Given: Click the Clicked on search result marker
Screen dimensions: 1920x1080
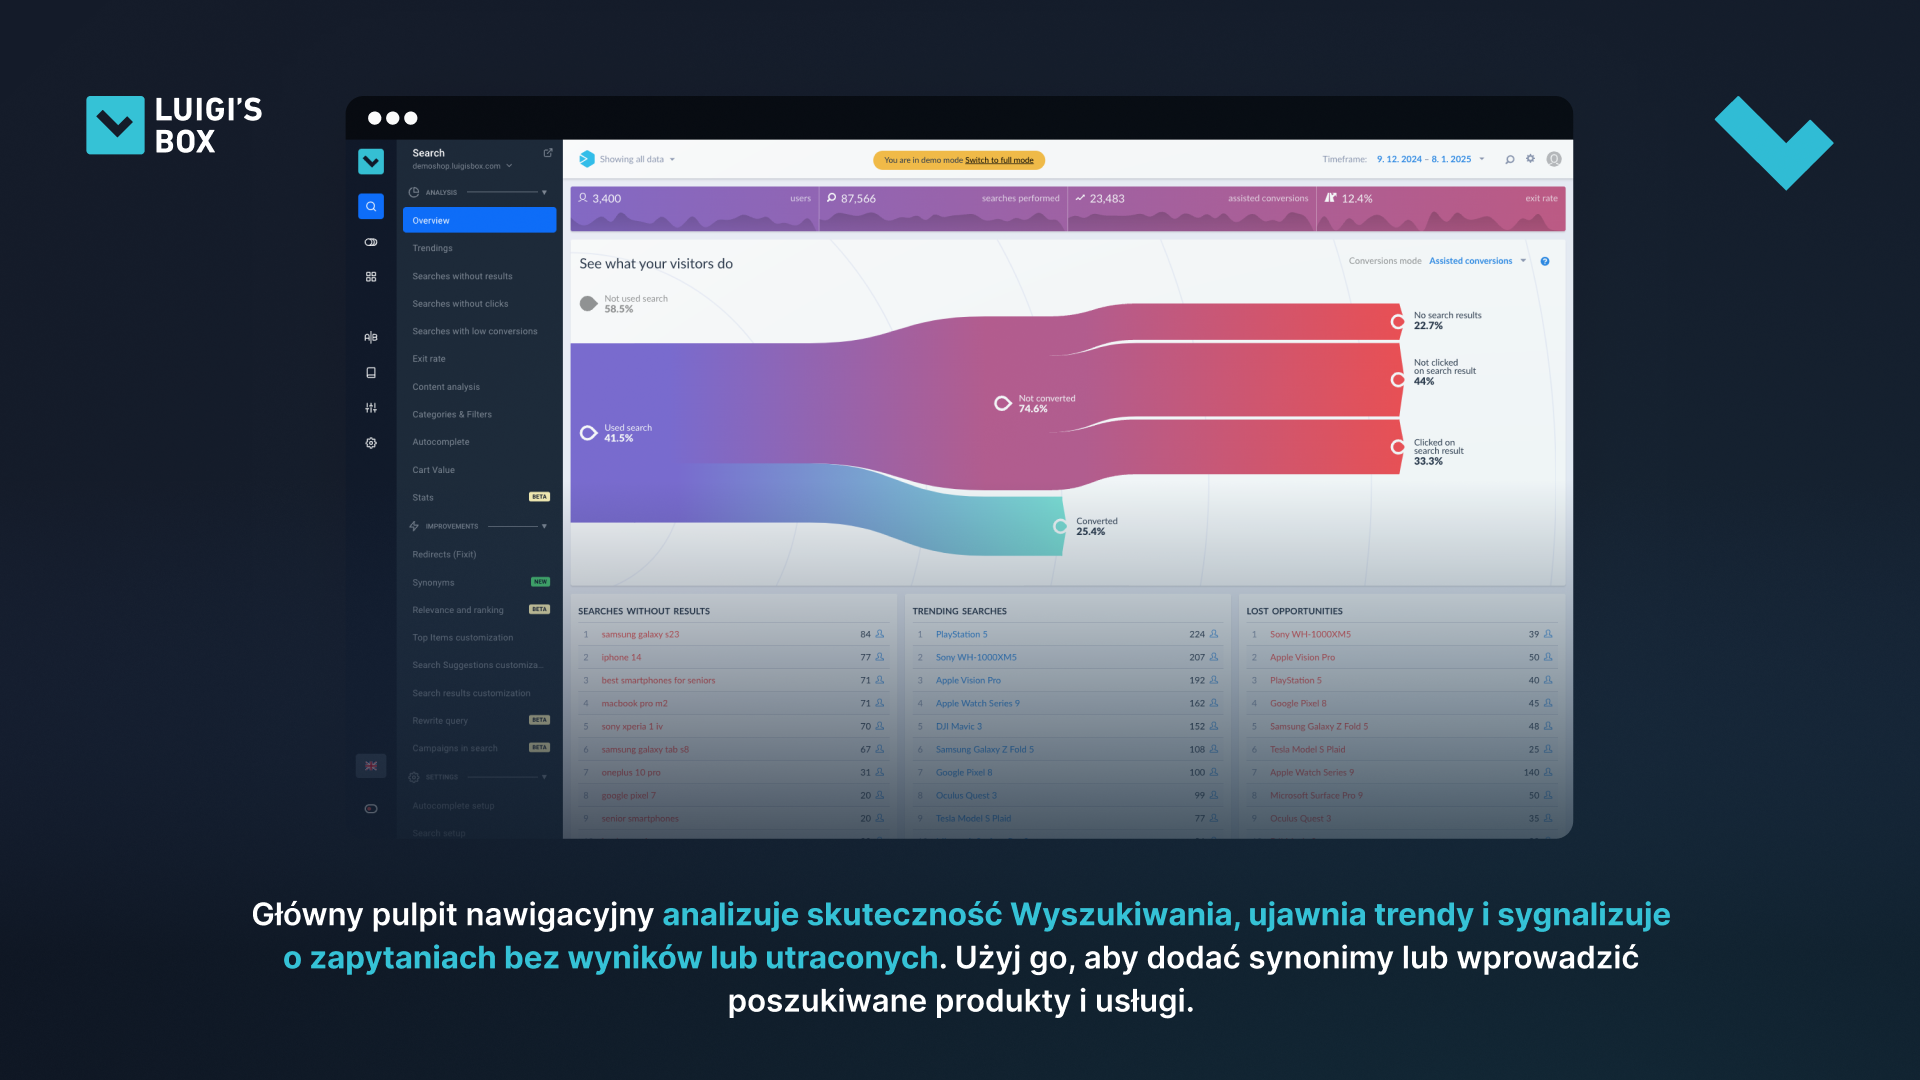Looking at the screenshot, I should point(1398,447).
